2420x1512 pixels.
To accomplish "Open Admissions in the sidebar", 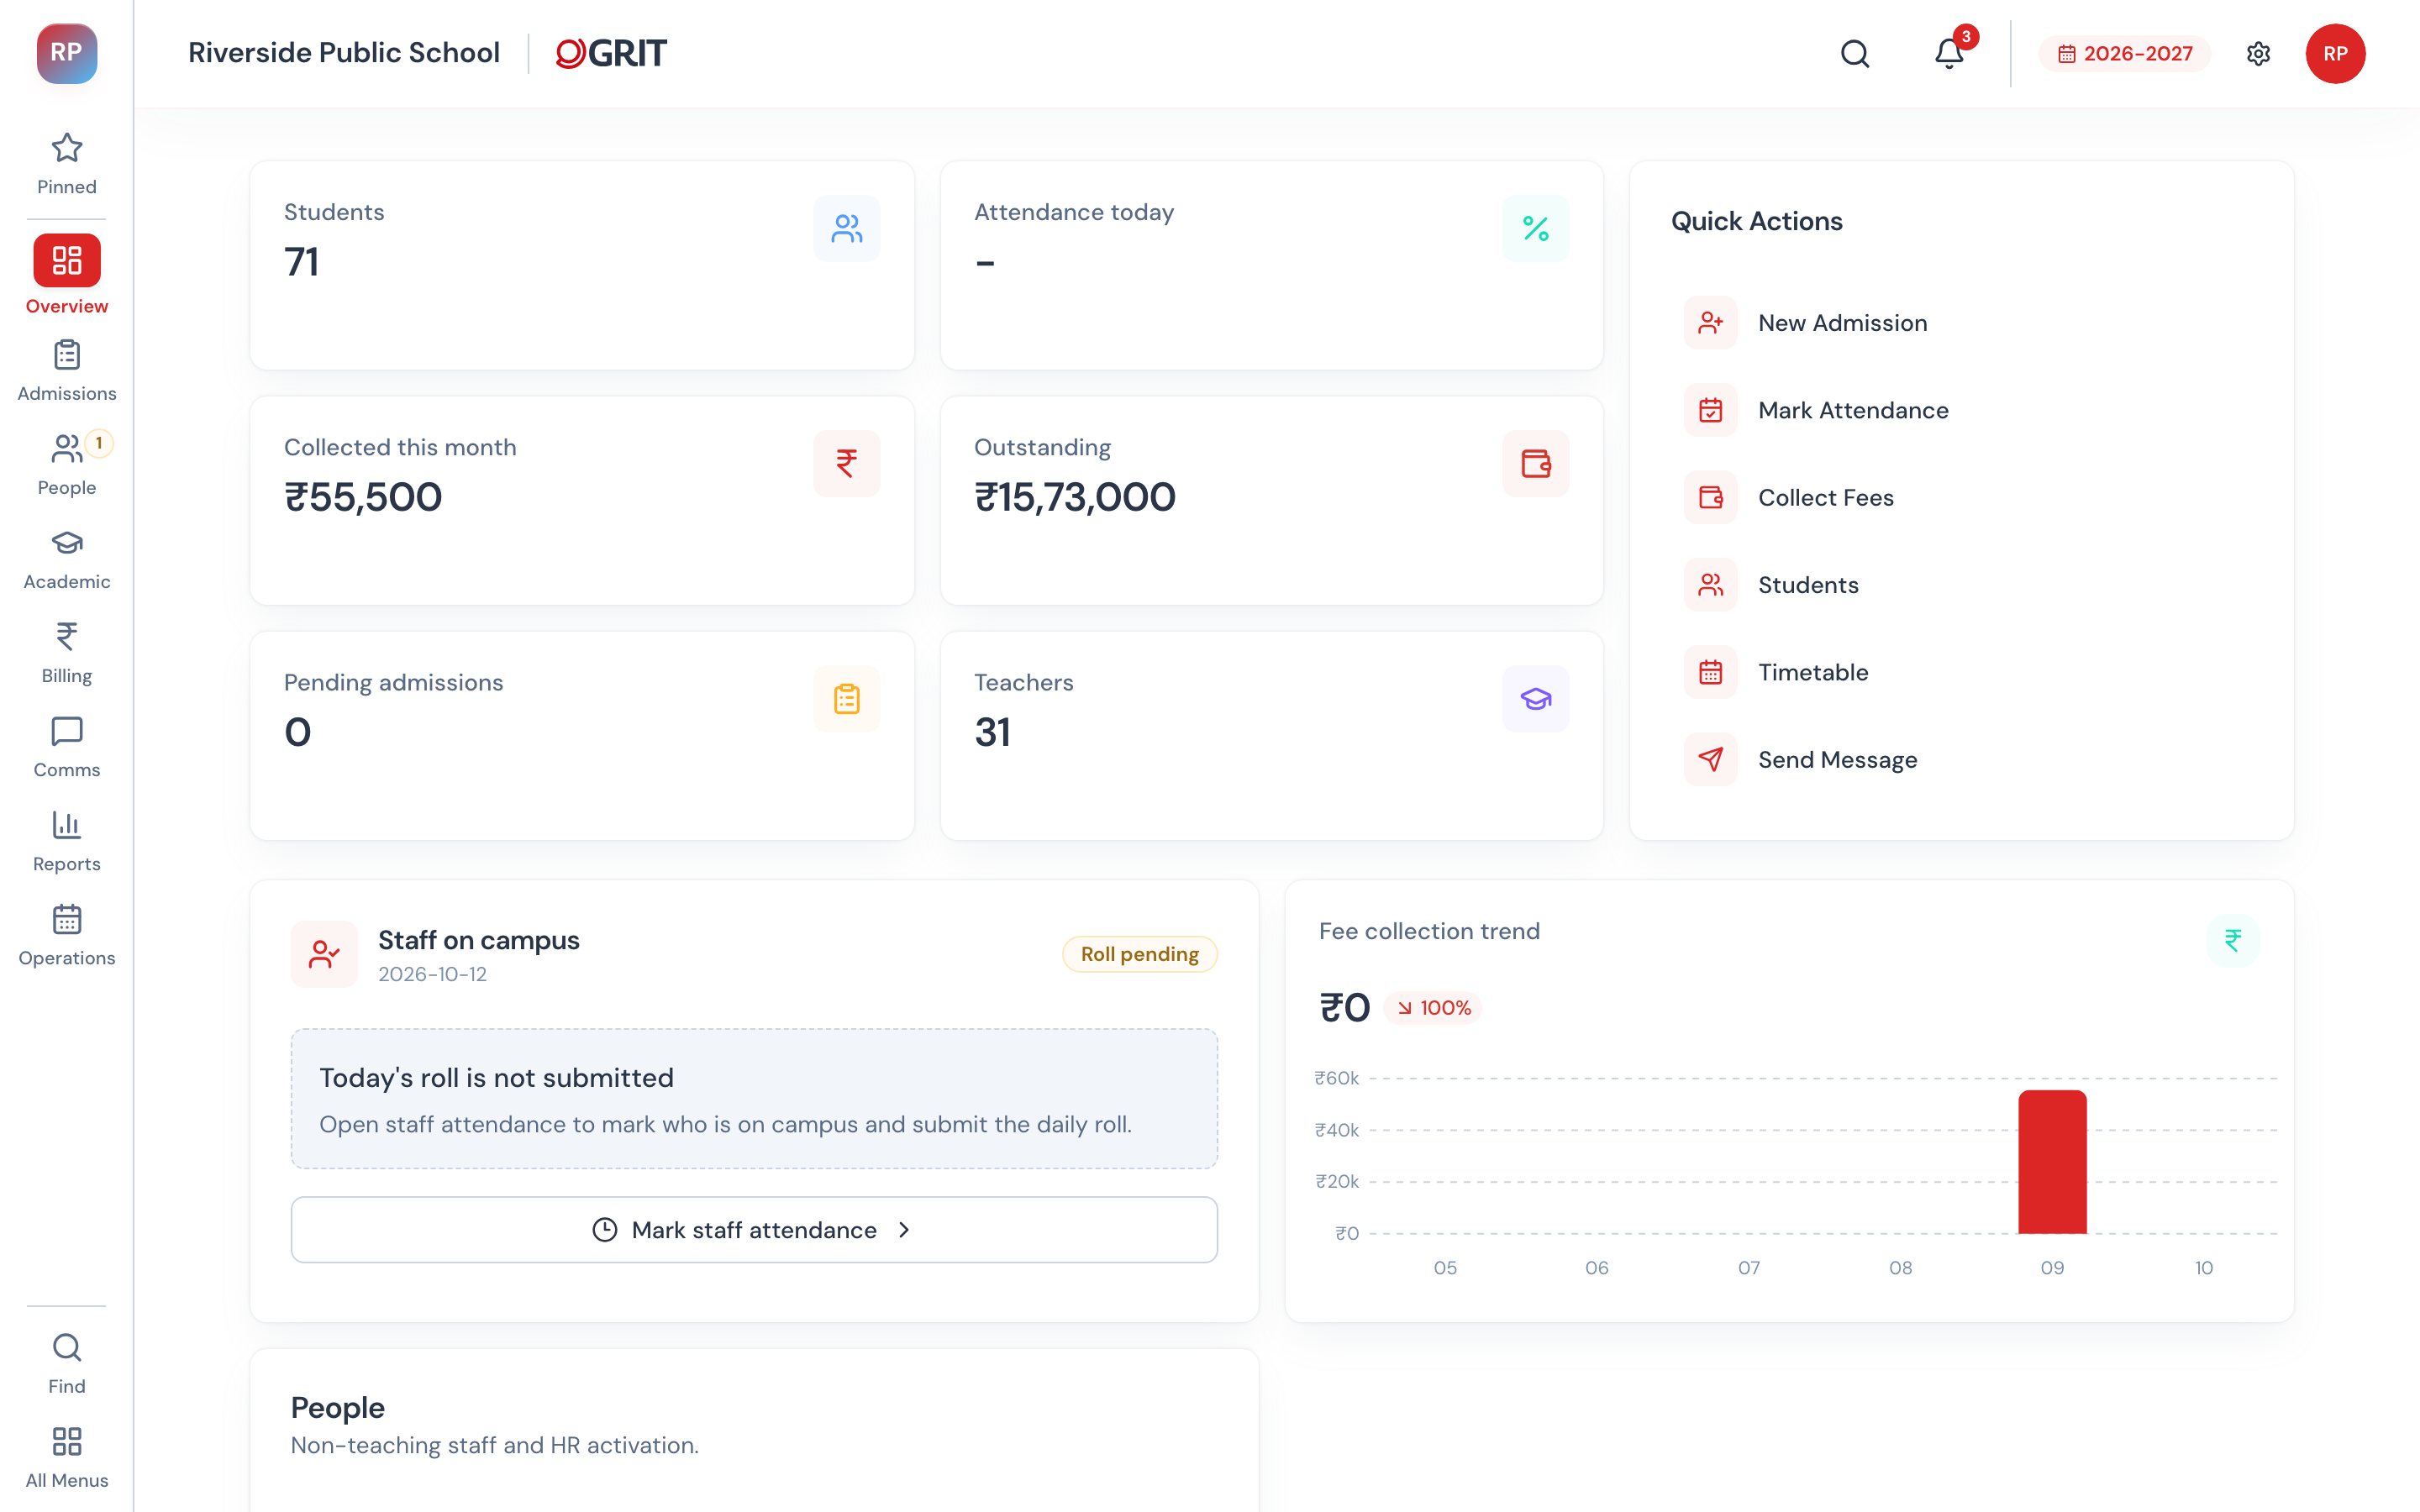I will (67, 371).
